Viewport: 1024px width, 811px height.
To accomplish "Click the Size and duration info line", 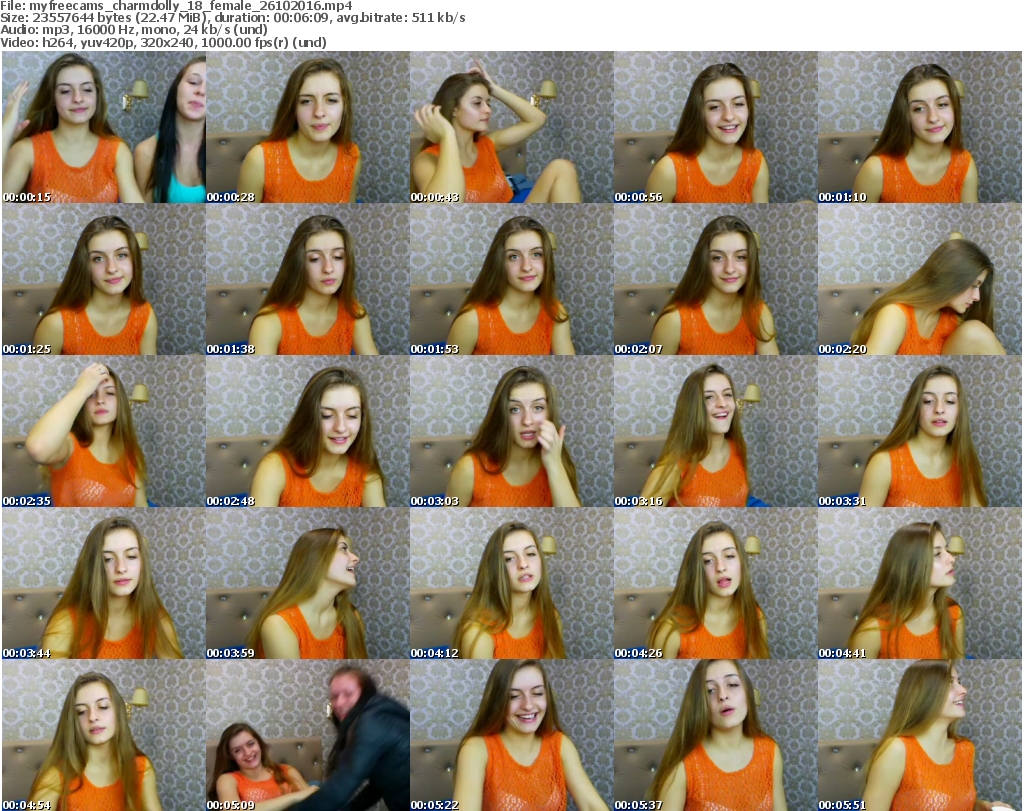I will click(232, 18).
